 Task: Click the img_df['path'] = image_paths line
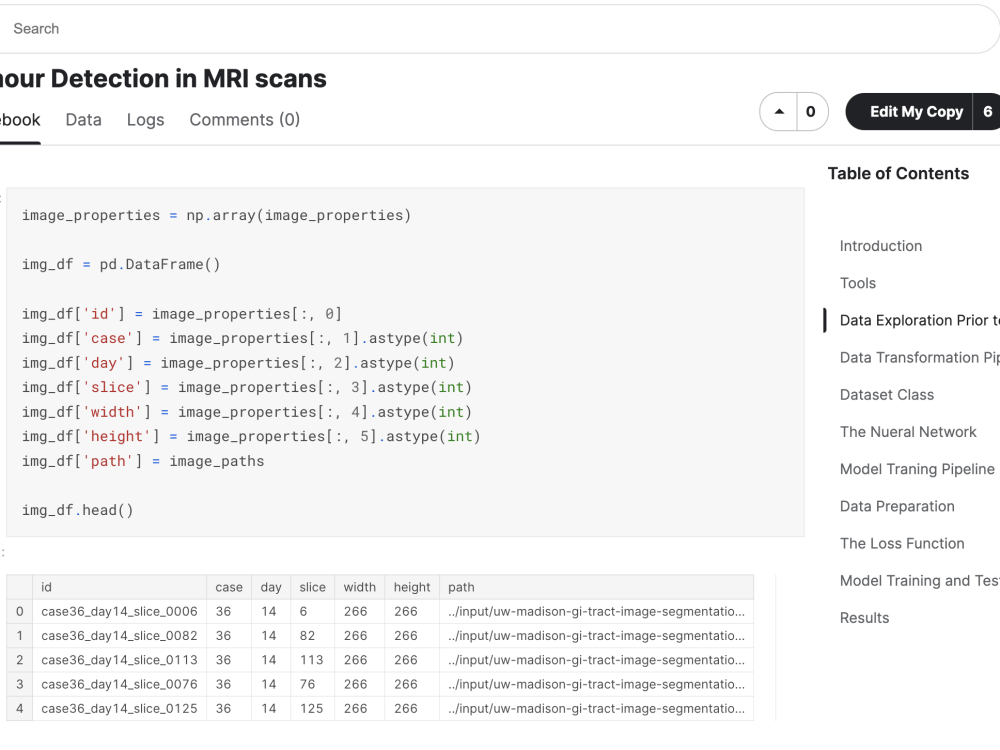click(143, 461)
